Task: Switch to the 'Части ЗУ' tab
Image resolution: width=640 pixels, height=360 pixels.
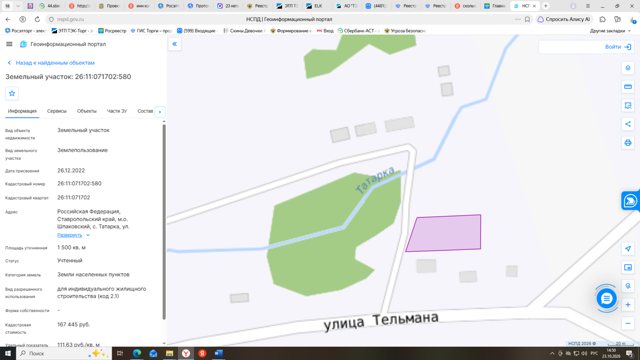Action: coord(117,111)
